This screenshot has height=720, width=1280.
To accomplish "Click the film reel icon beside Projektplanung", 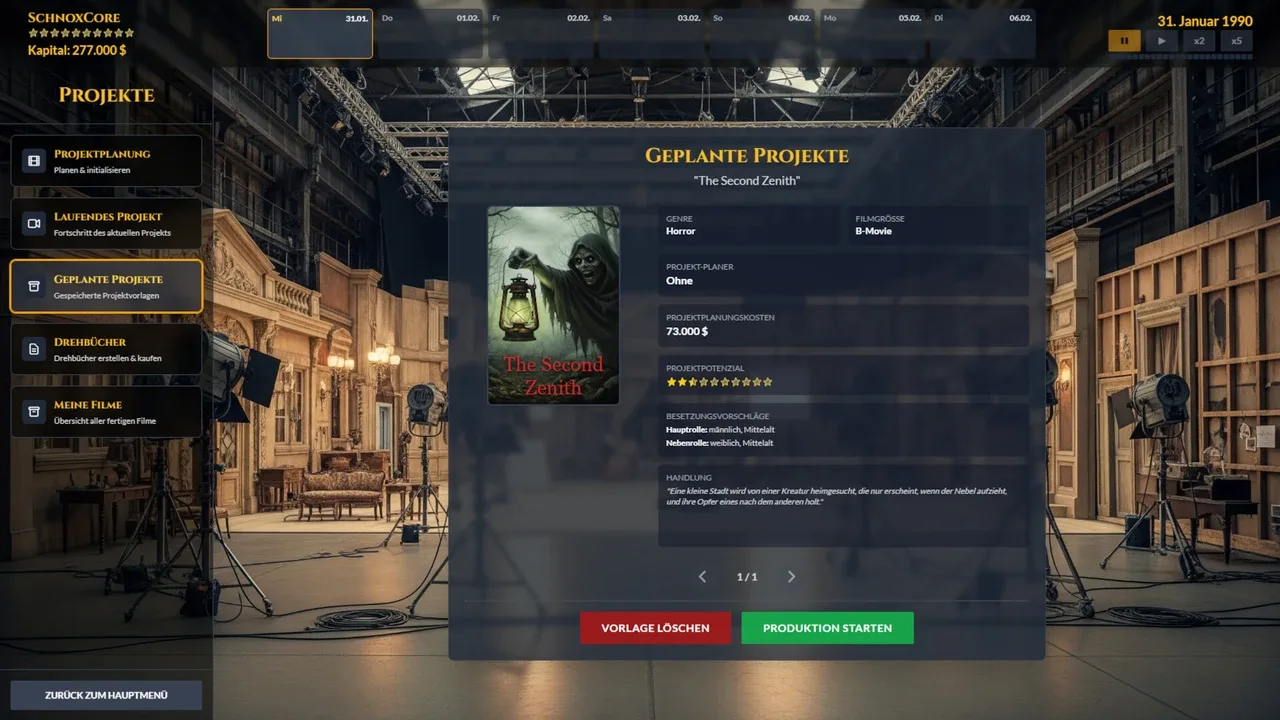I will coord(34,161).
